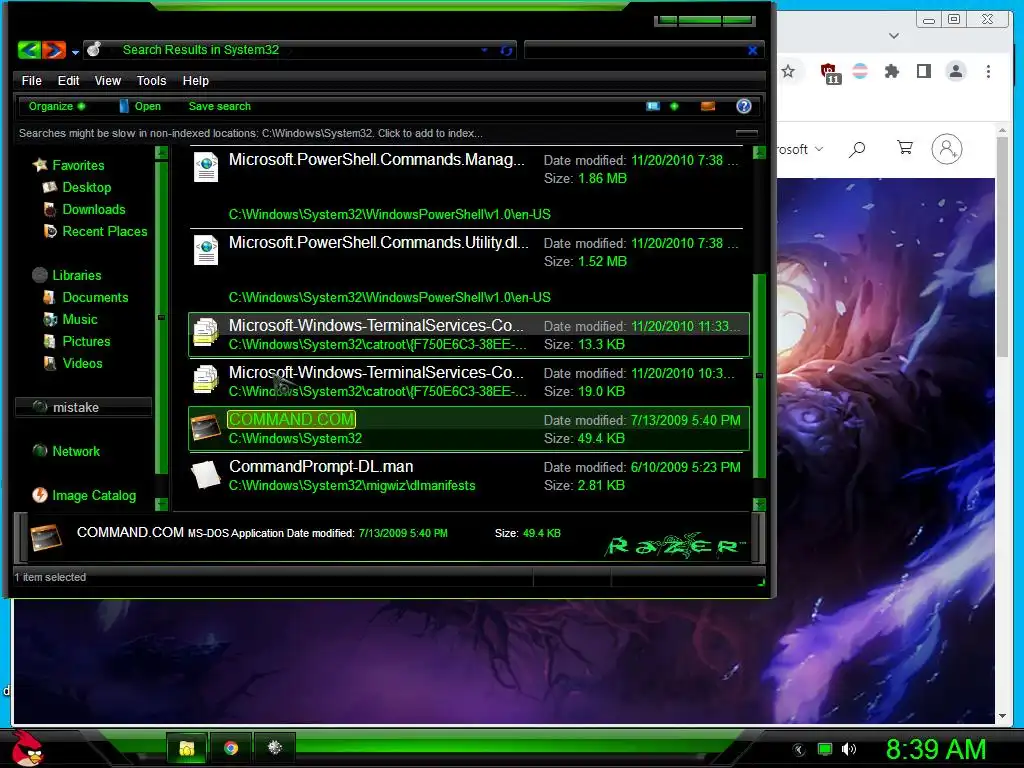Open the Help menu
Image resolution: width=1024 pixels, height=768 pixels.
click(195, 80)
